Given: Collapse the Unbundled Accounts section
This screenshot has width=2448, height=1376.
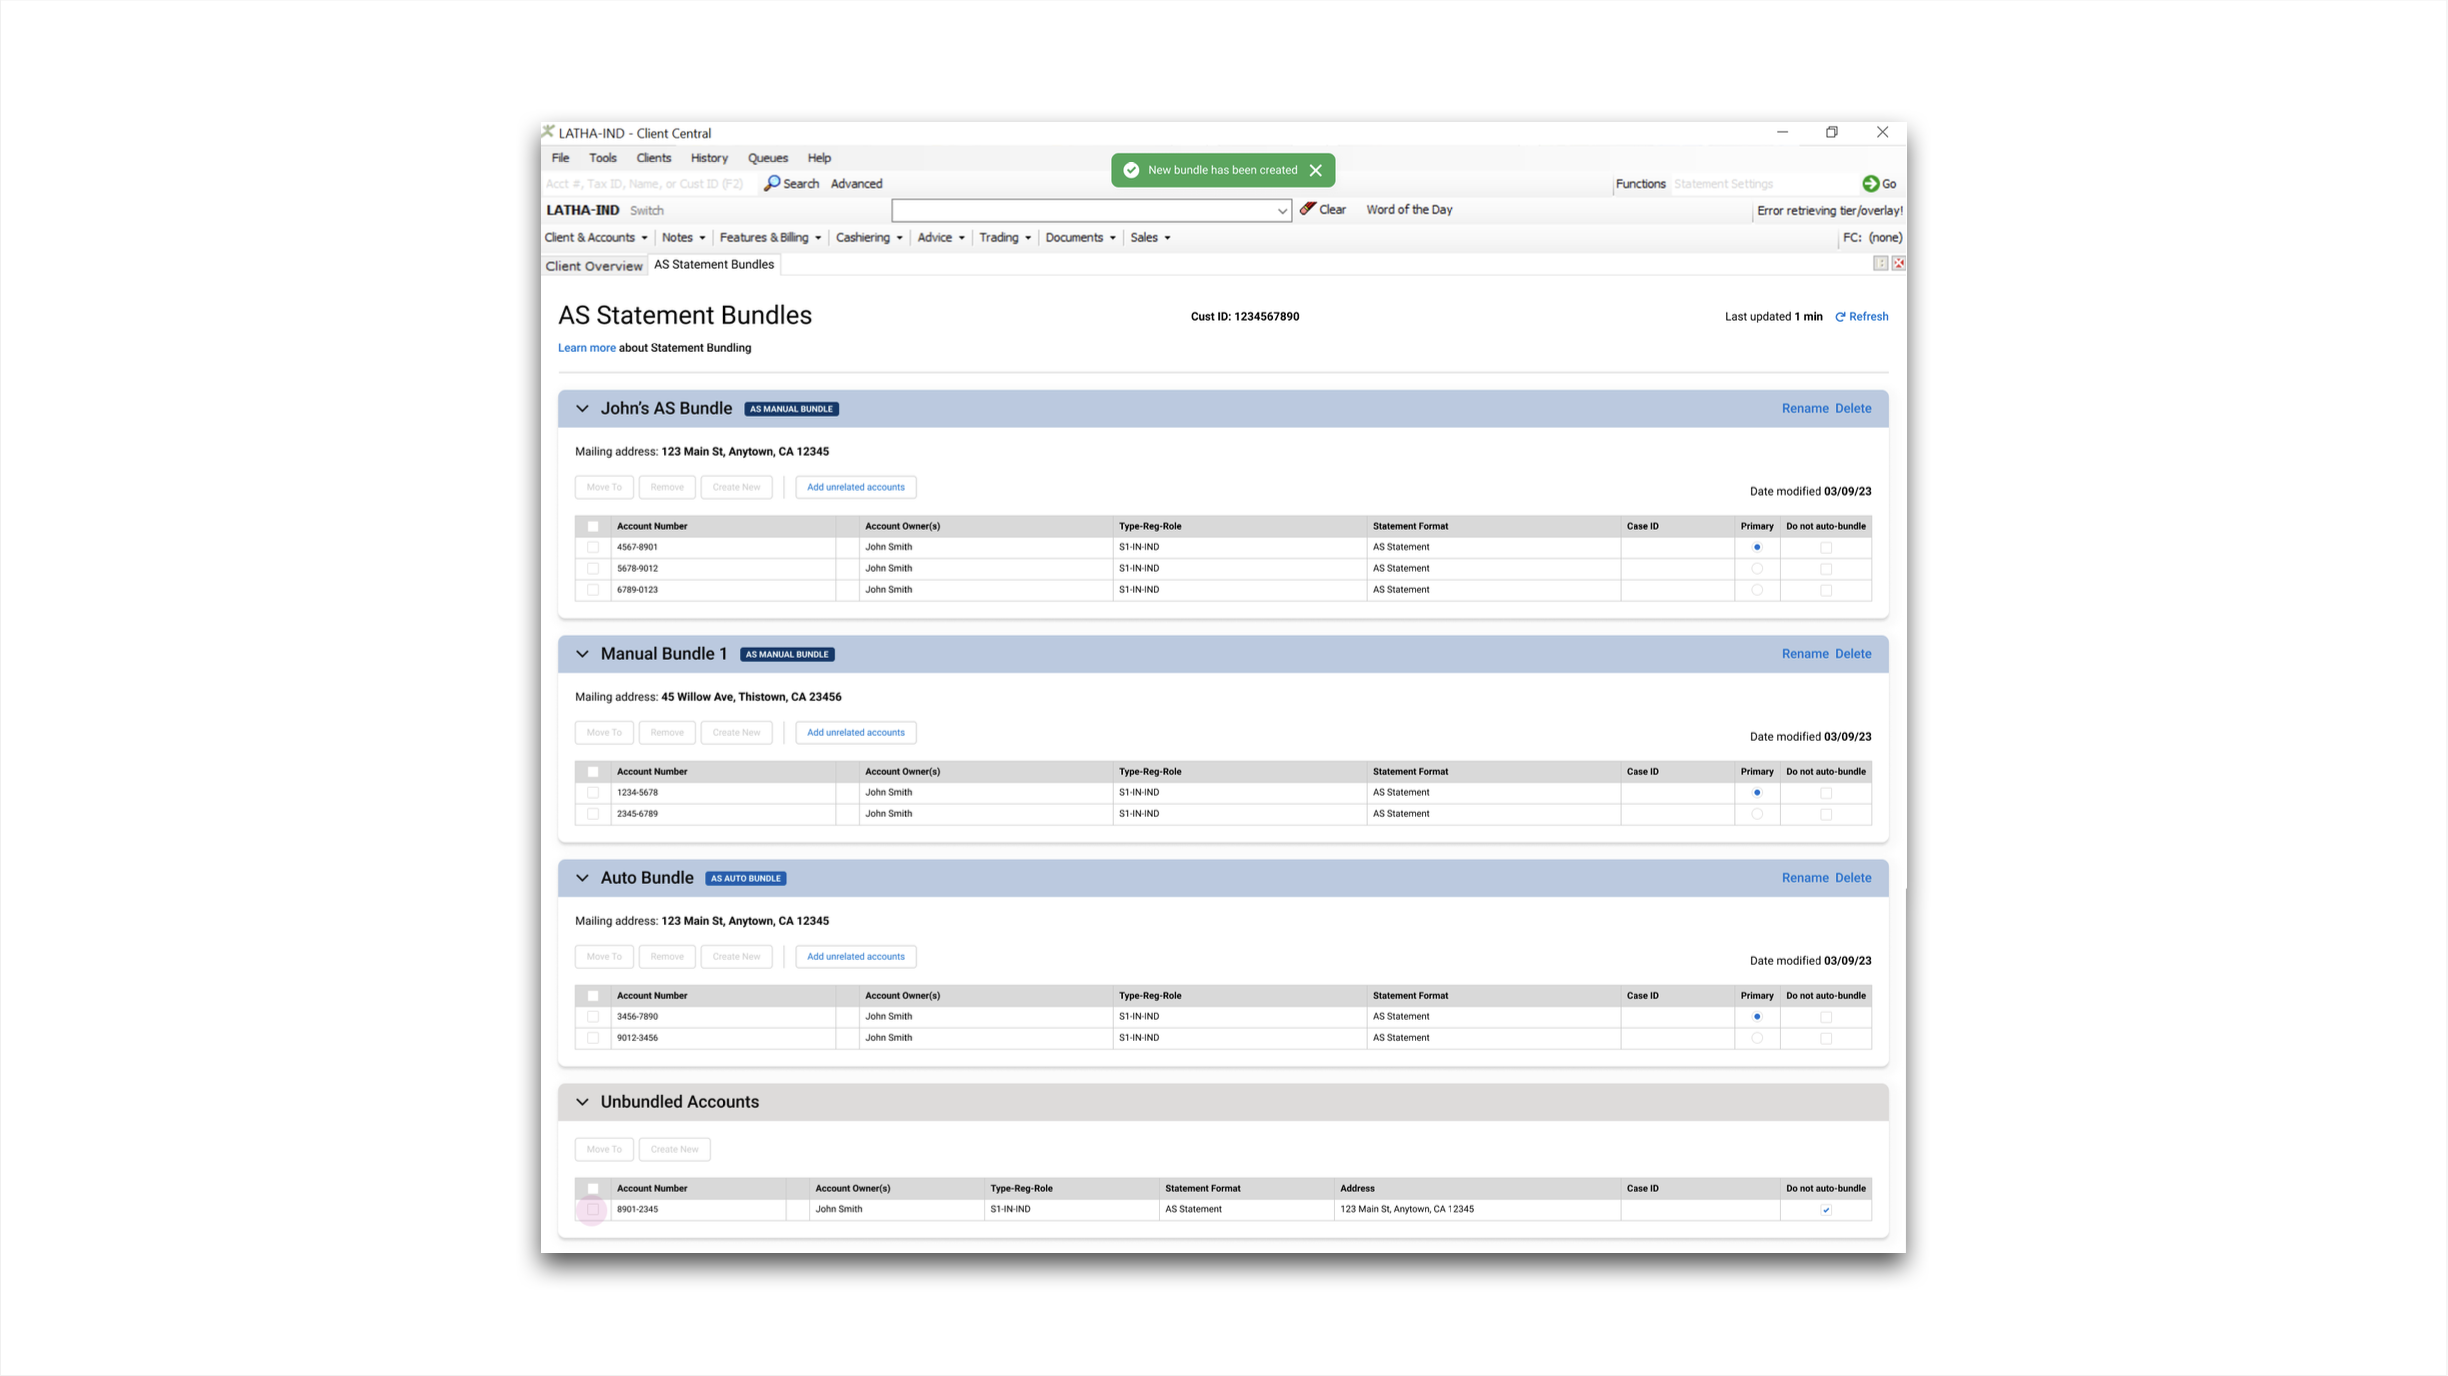Looking at the screenshot, I should tap(582, 1101).
